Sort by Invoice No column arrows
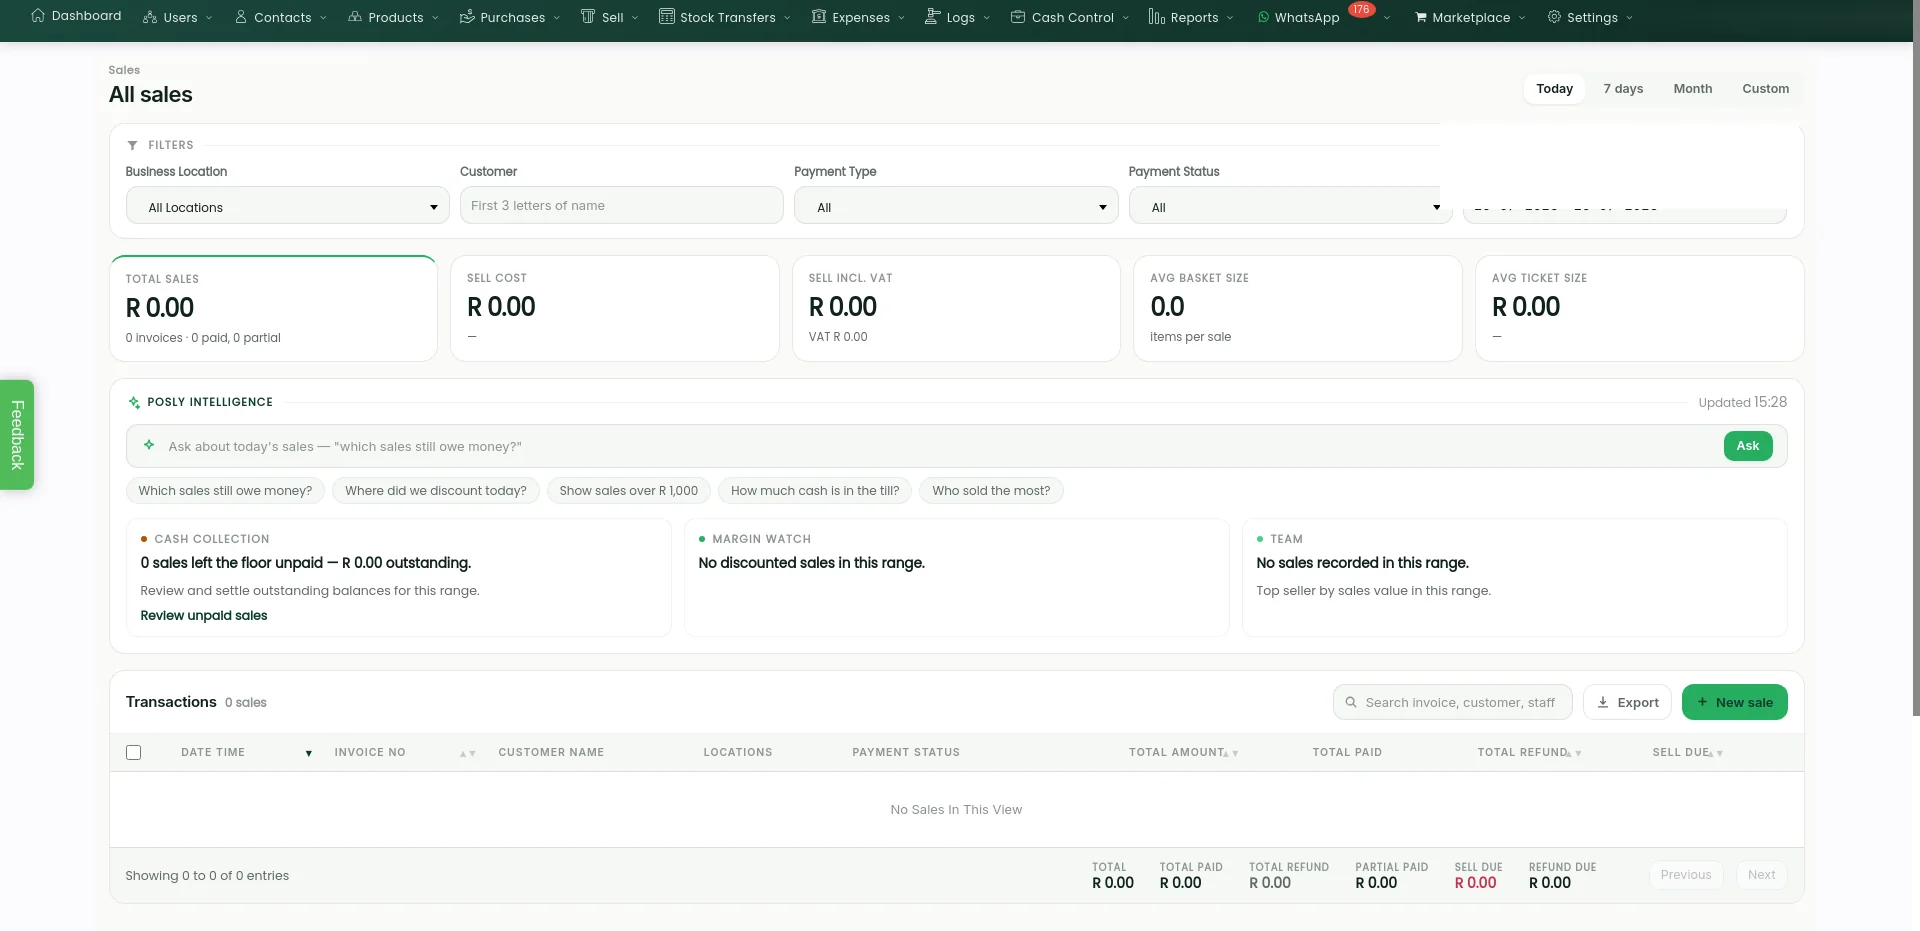The image size is (1920, 931). tap(467, 753)
